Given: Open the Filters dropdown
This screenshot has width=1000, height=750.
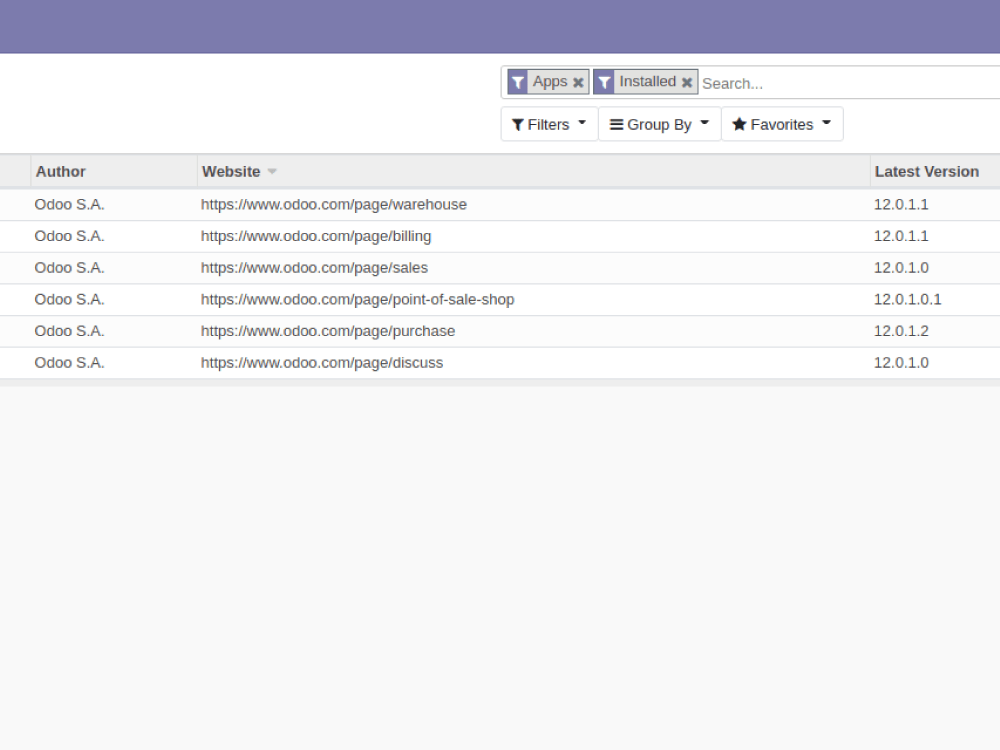Looking at the screenshot, I should point(549,124).
